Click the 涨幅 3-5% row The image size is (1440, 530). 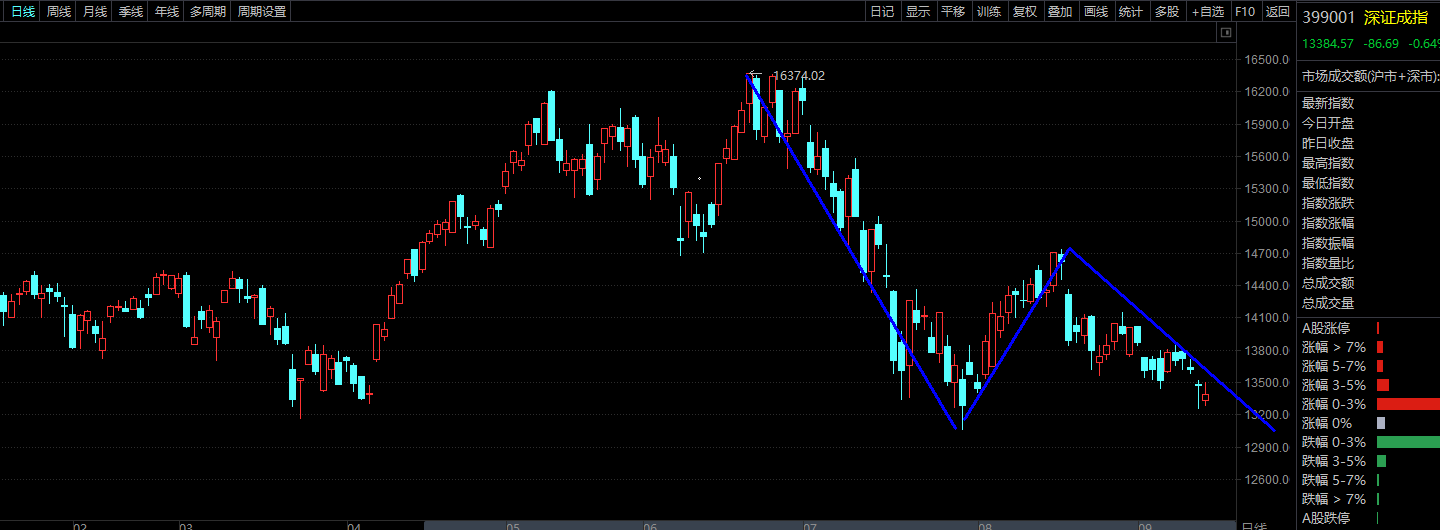pyautogui.click(x=1370, y=385)
